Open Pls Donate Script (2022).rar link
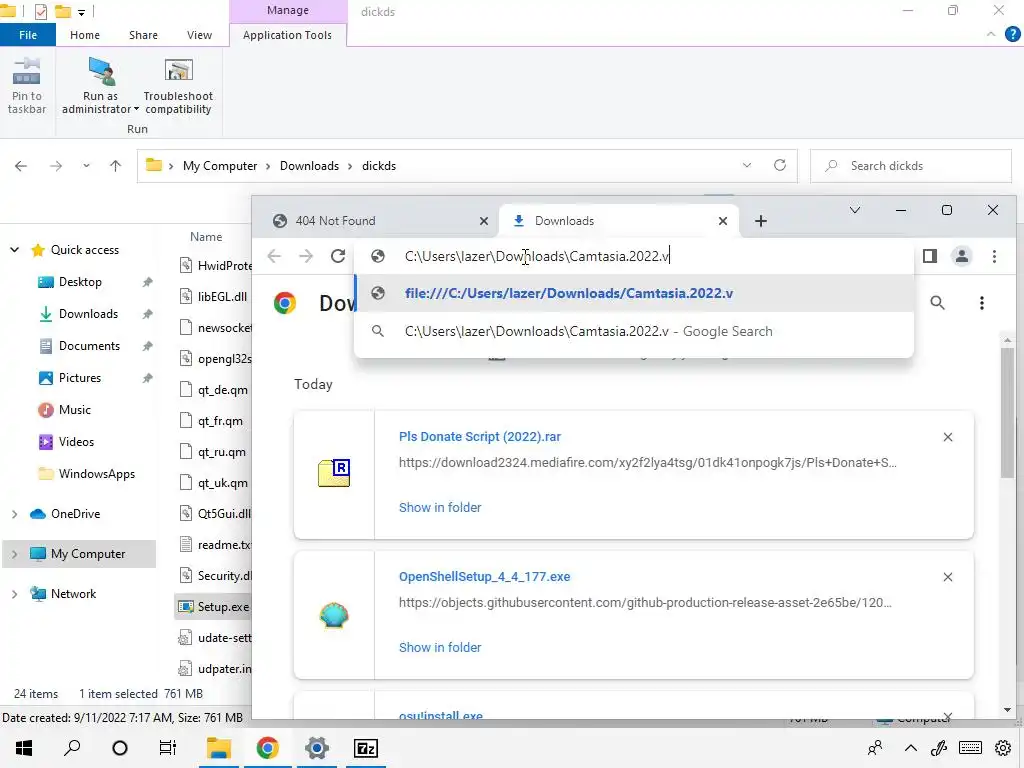This screenshot has height=768, width=1024. (479, 436)
